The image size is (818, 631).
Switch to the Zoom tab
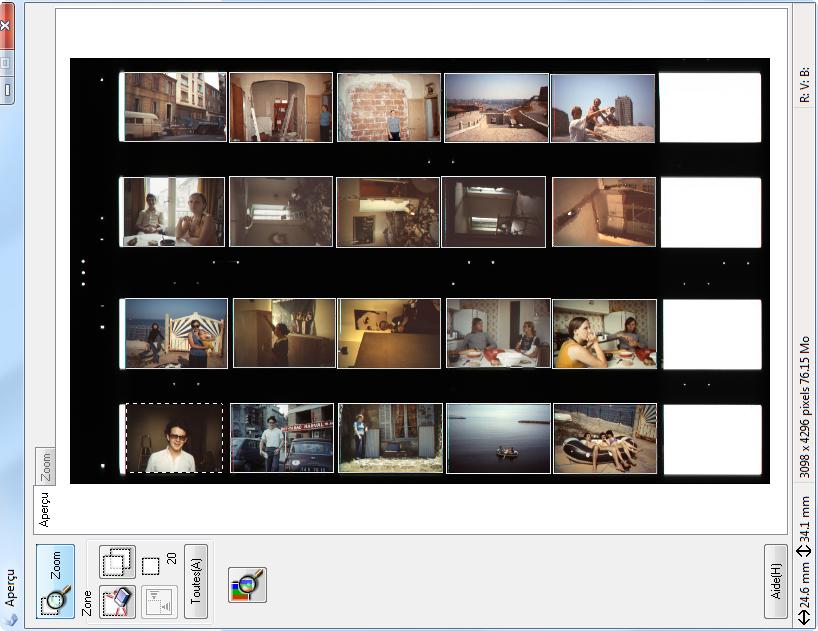click(x=45, y=466)
